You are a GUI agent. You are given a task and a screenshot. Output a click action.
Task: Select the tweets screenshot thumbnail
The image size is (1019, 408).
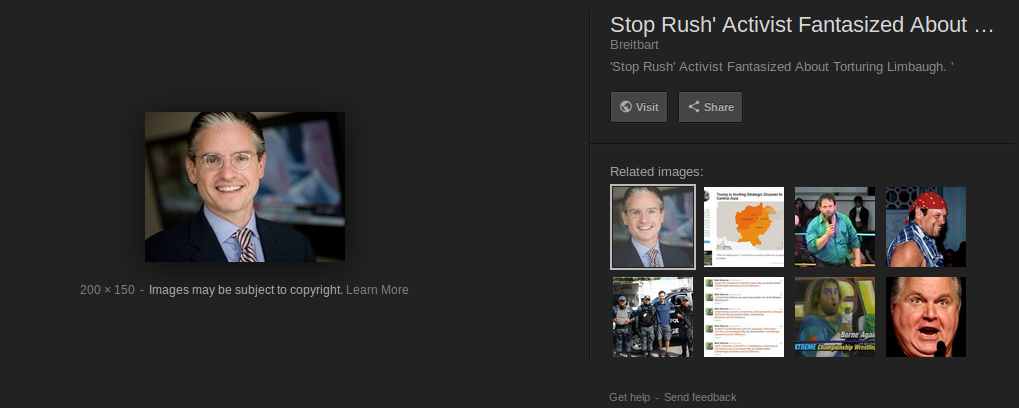tap(744, 317)
